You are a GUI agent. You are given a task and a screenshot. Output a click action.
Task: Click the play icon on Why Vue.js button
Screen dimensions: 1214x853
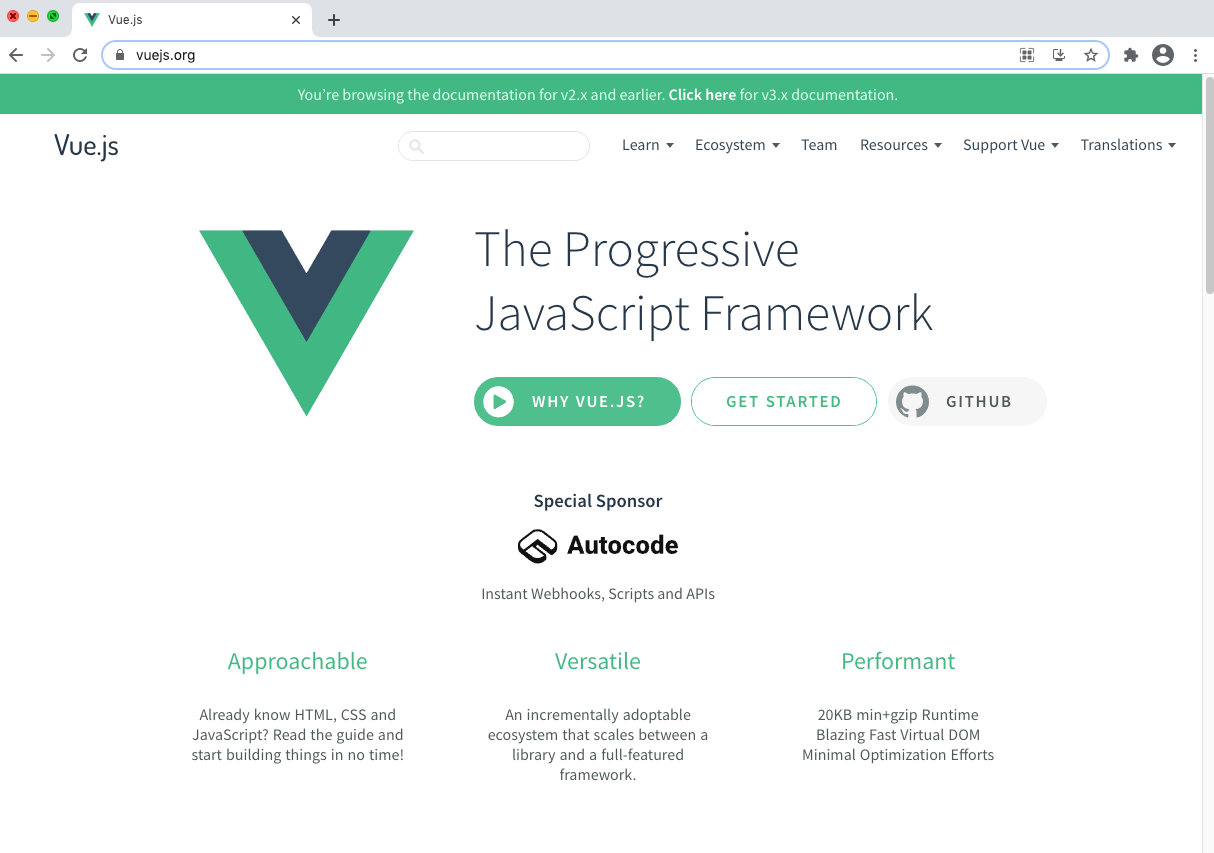(498, 401)
